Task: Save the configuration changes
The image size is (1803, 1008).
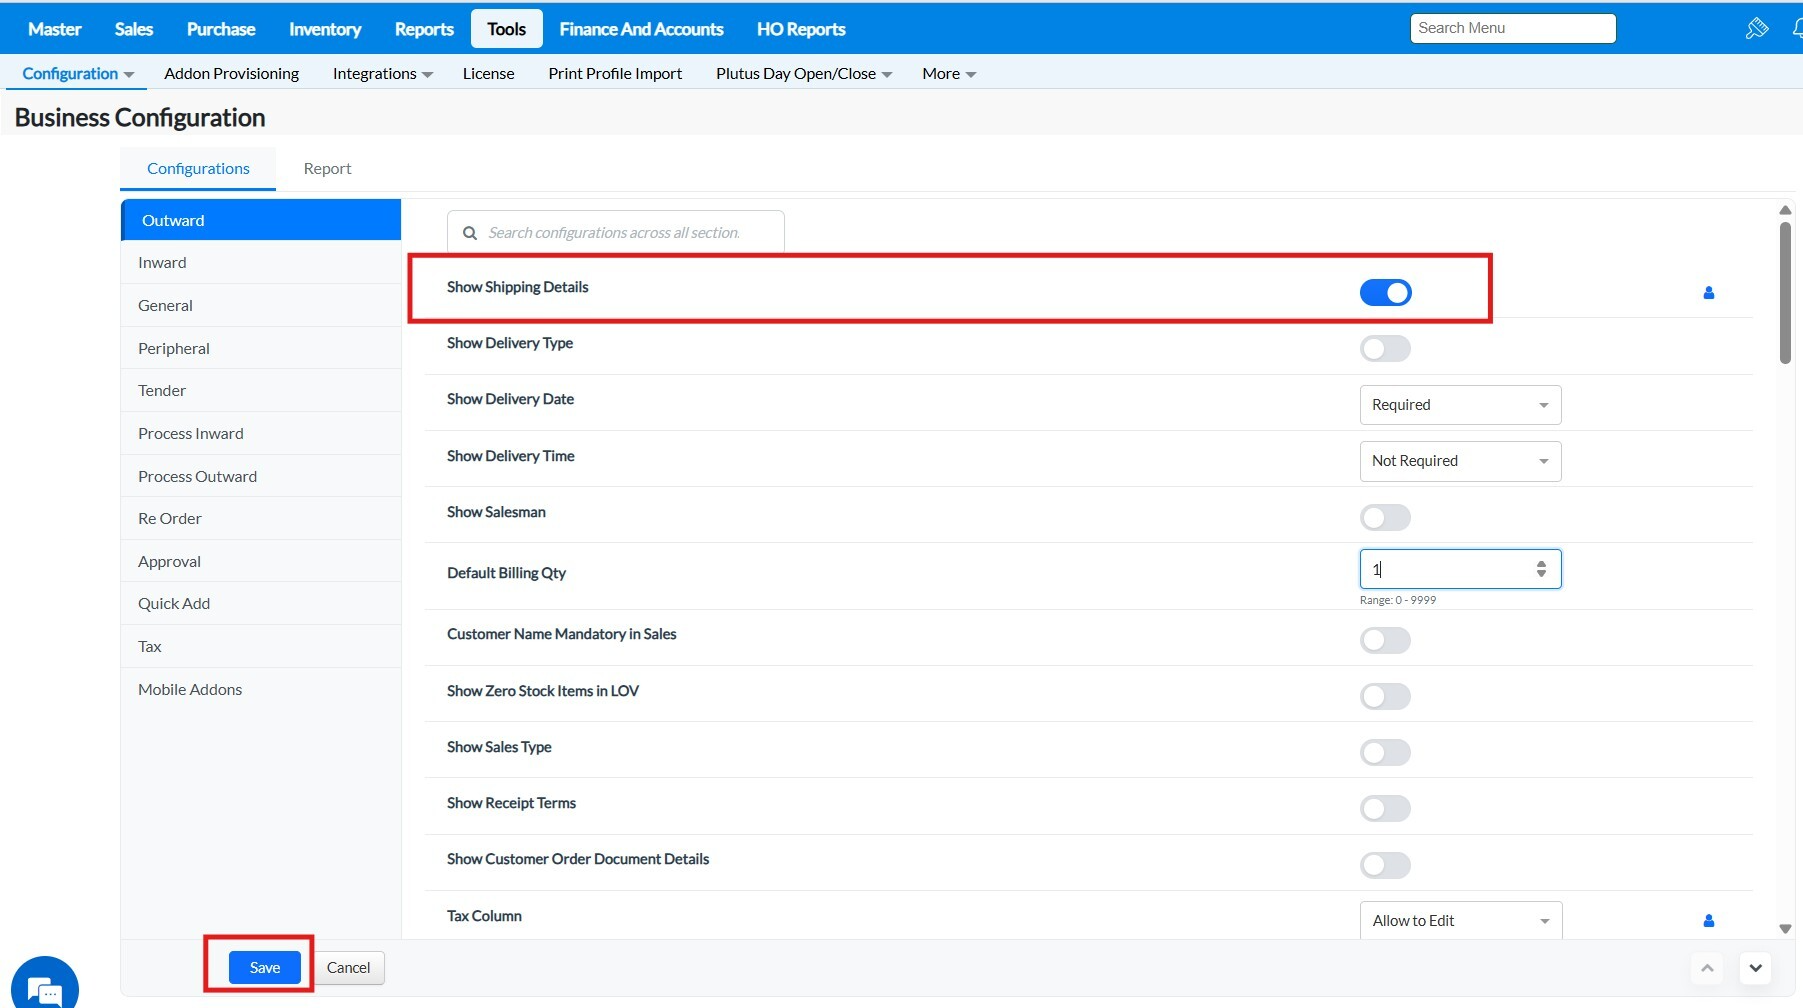Action: [264, 967]
